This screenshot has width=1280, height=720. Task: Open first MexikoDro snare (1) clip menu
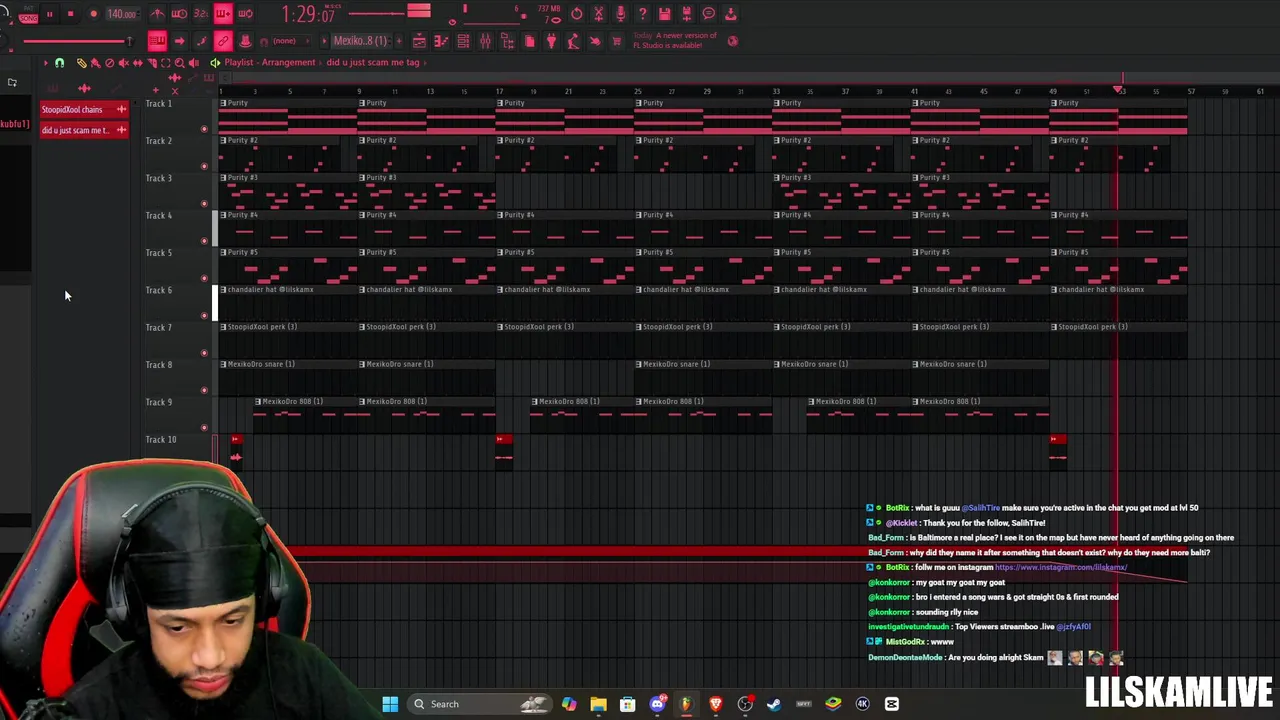[224, 364]
